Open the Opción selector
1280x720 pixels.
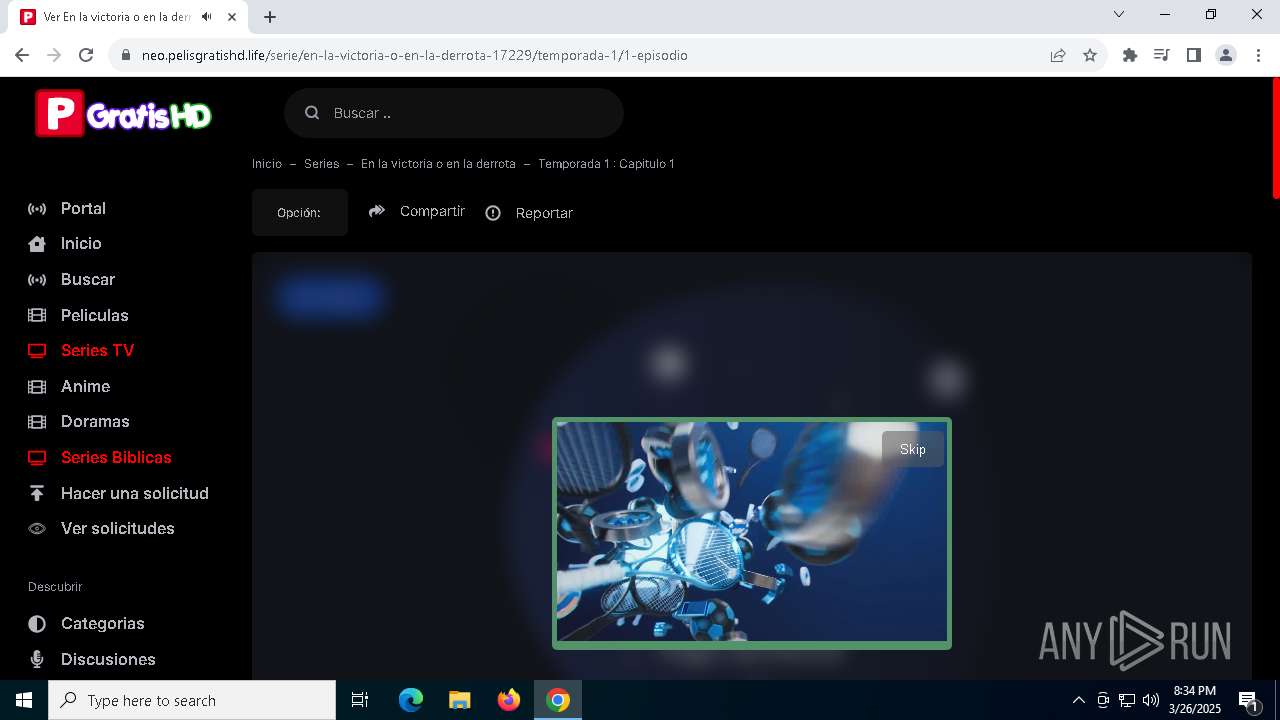(300, 213)
